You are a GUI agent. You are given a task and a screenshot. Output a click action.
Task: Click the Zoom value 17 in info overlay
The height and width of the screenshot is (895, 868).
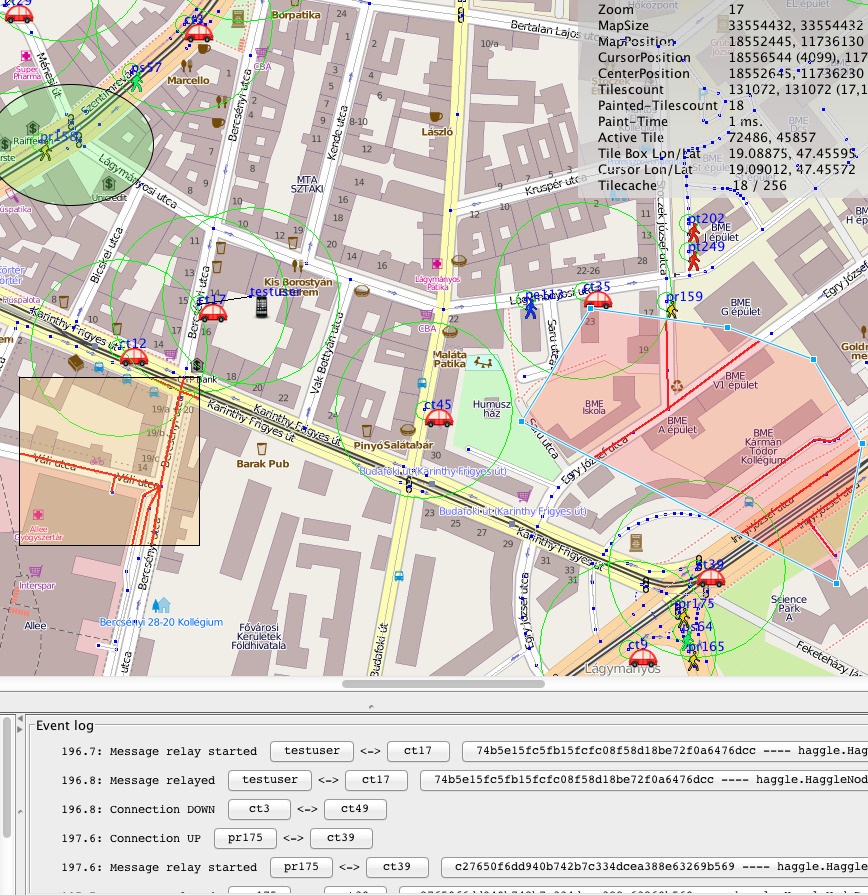(x=736, y=10)
